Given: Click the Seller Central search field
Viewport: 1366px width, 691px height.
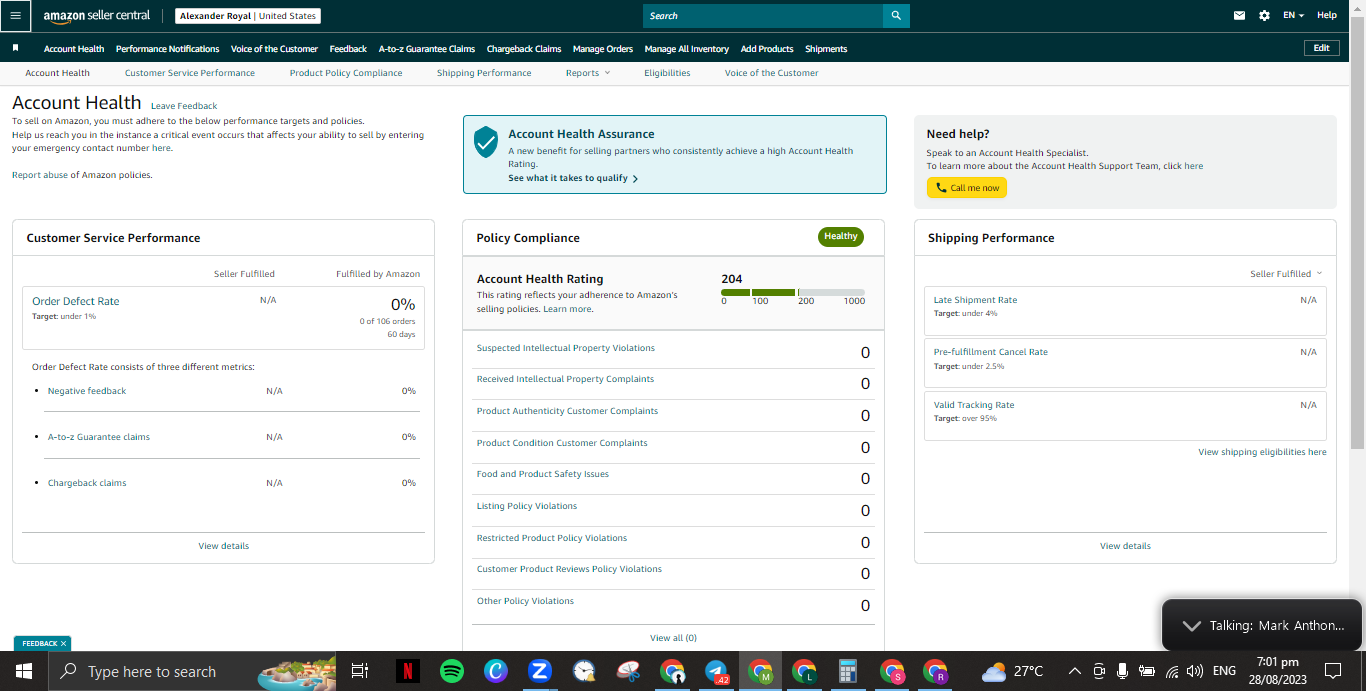Looking at the screenshot, I should point(763,15).
